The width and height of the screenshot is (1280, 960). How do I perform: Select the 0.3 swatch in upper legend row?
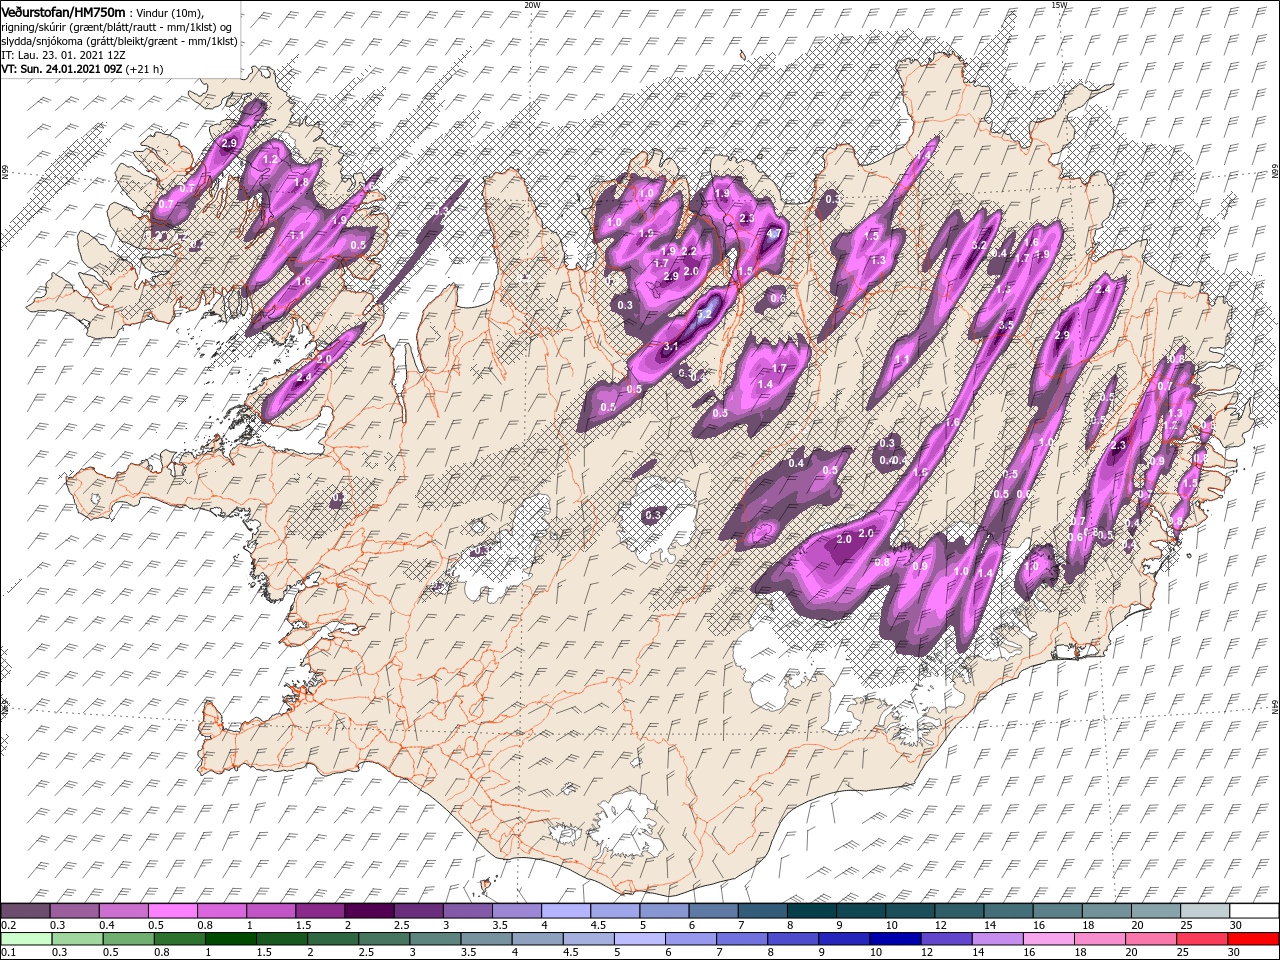pyautogui.click(x=74, y=911)
